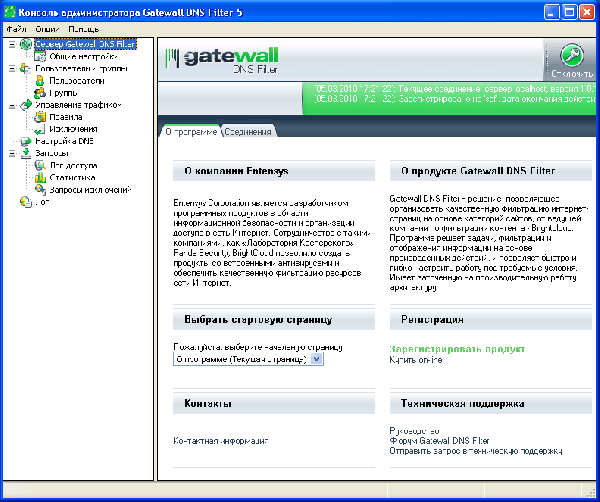Viewport: 600px width, 502px height.
Task: Click the Группы group icon
Action: tap(40, 93)
